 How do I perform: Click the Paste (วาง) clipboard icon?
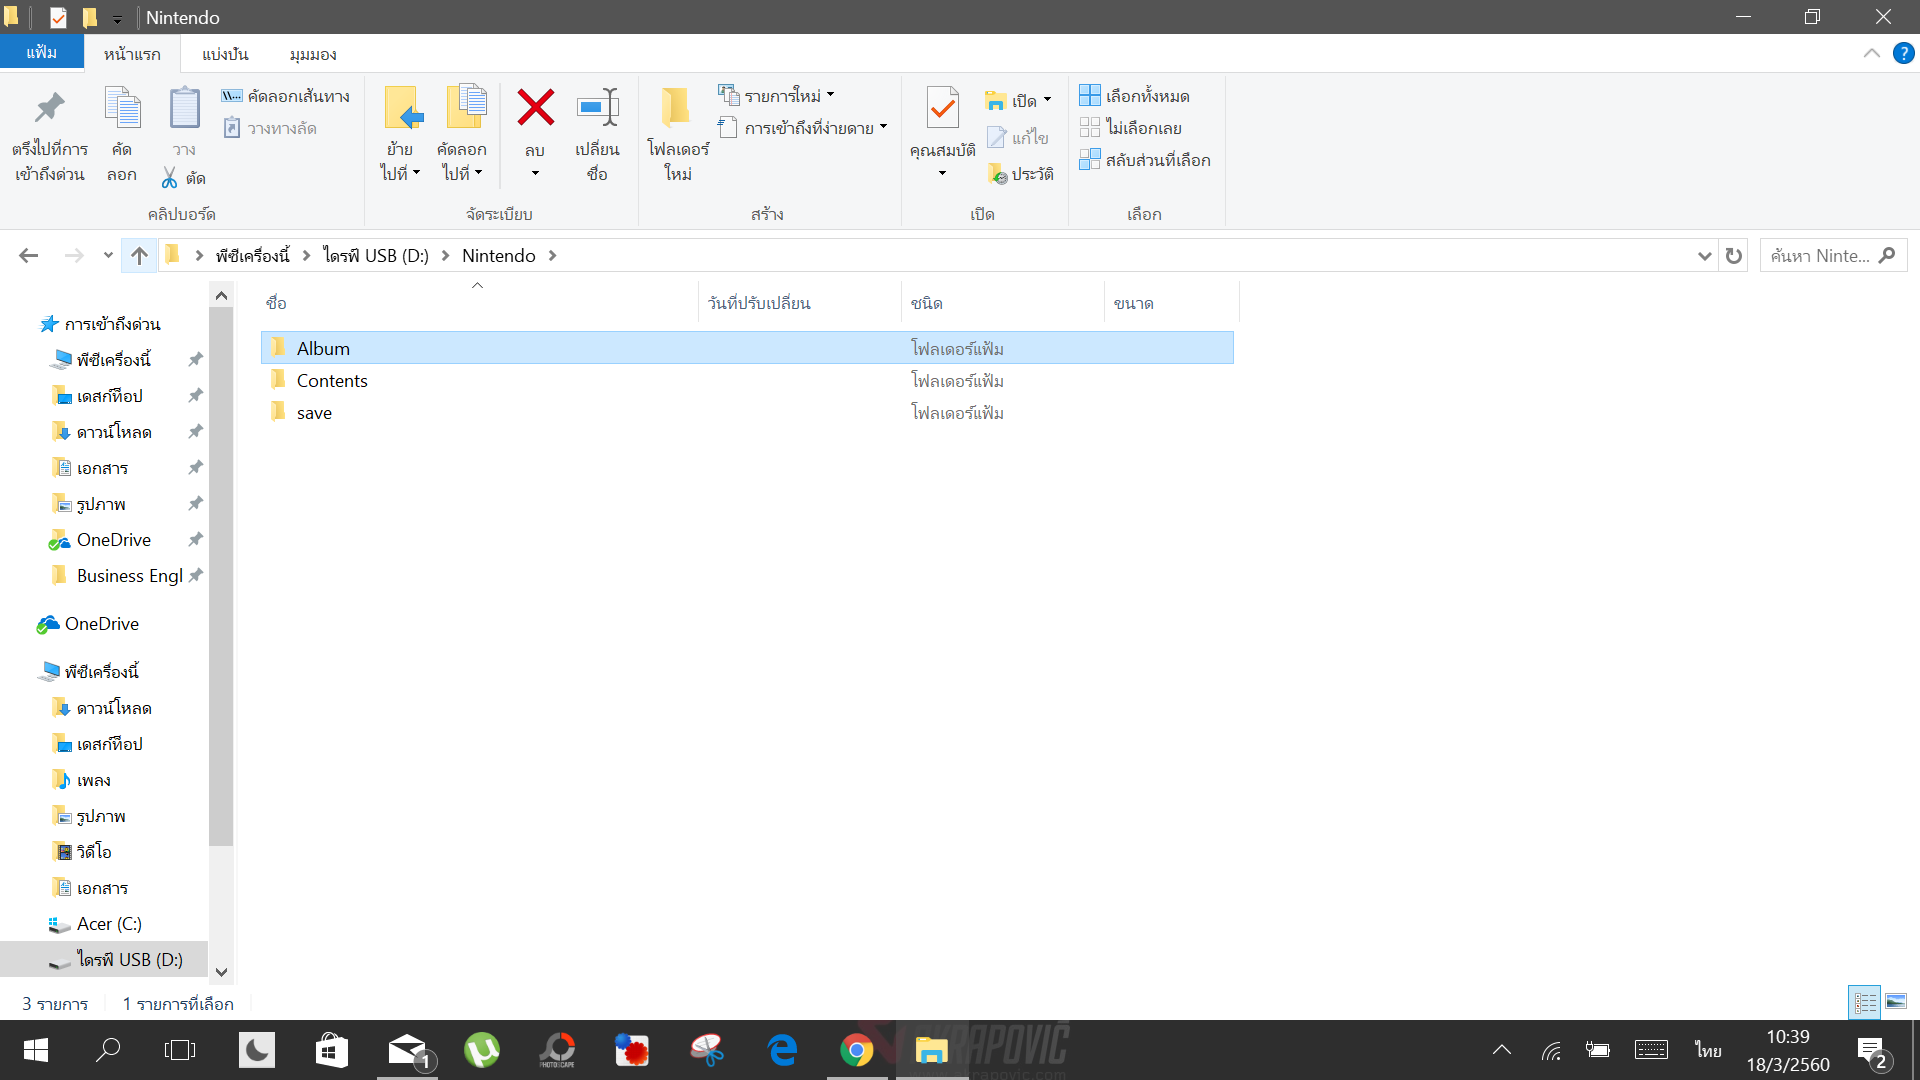pyautogui.click(x=184, y=108)
